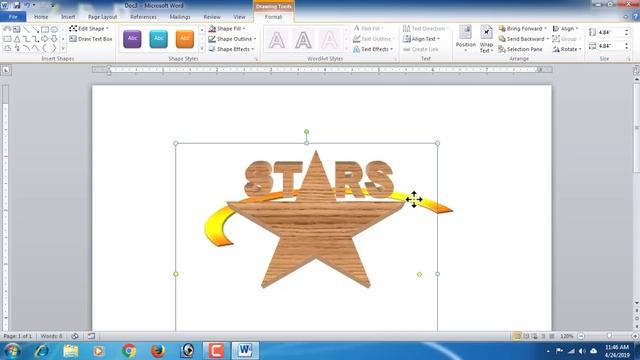Save document via Quick Access toolbar

point(17,5)
